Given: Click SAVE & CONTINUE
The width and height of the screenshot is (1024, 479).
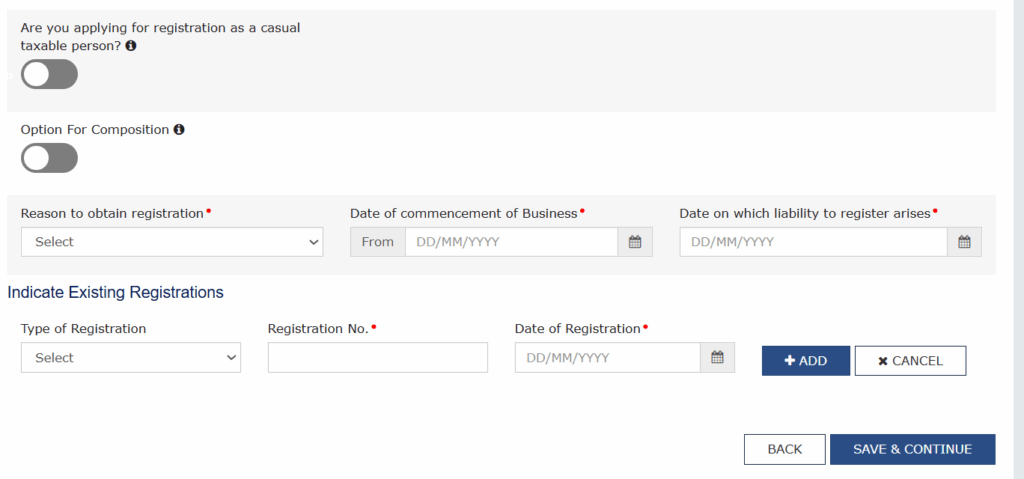Looking at the screenshot, I should [x=912, y=449].
